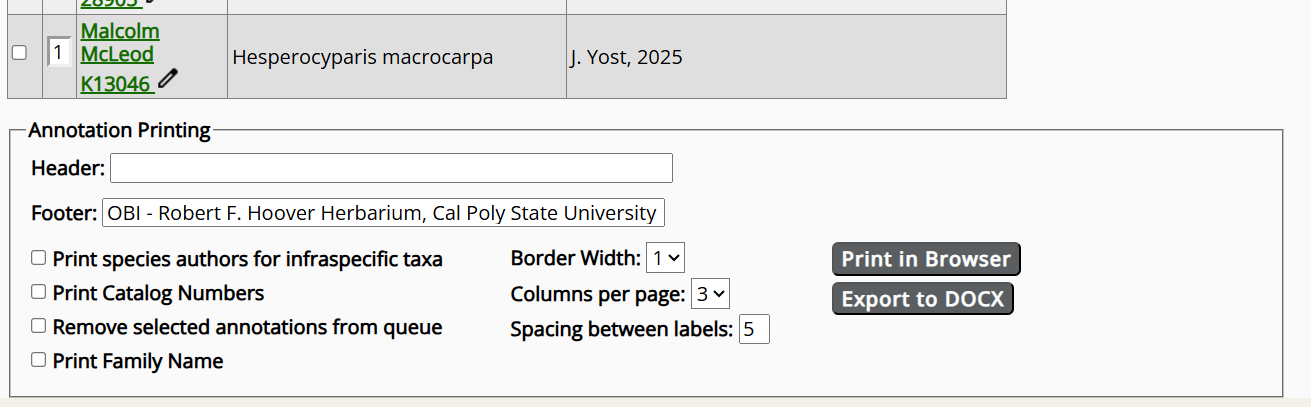Click the Annotation Printing section title
This screenshot has width=1311, height=407.
click(x=120, y=130)
